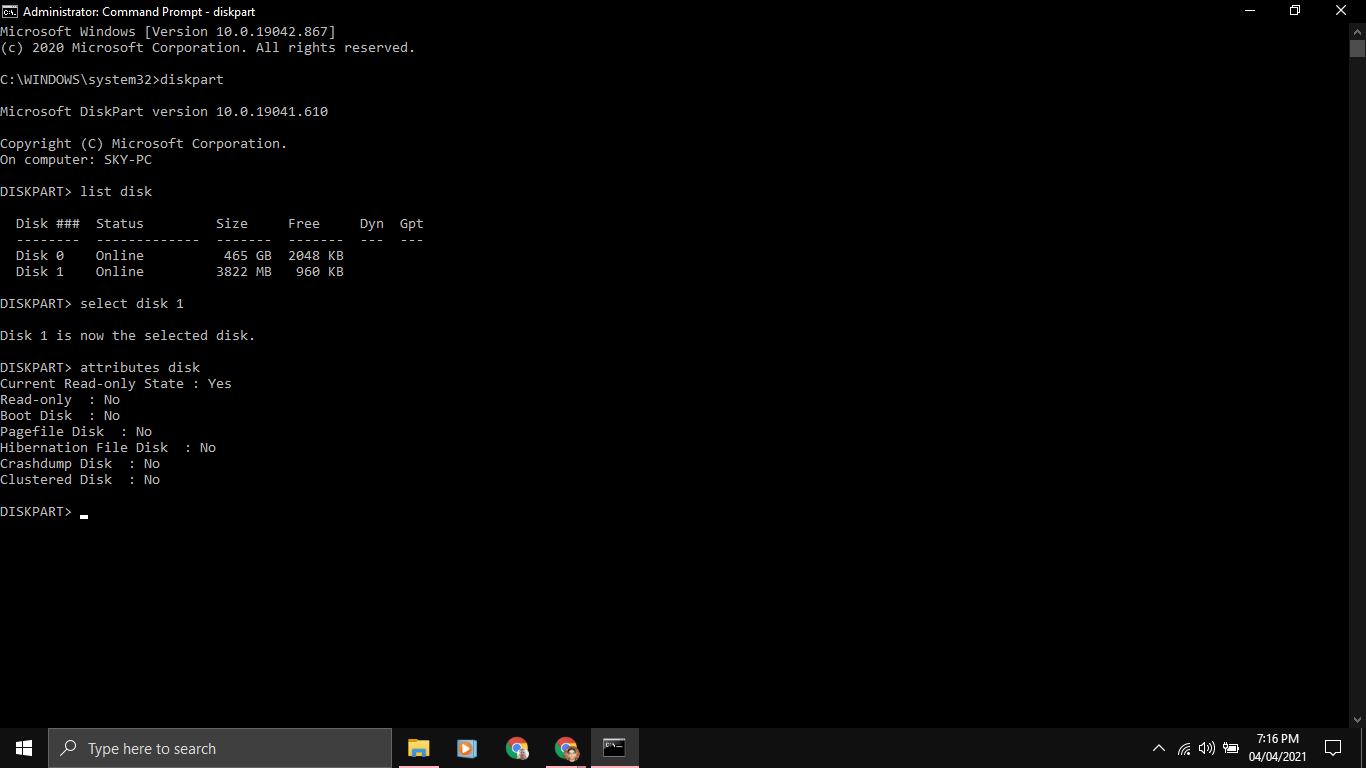The width and height of the screenshot is (1366, 768).
Task: Click 'Disk 0' in the disk table
Action: (40, 256)
